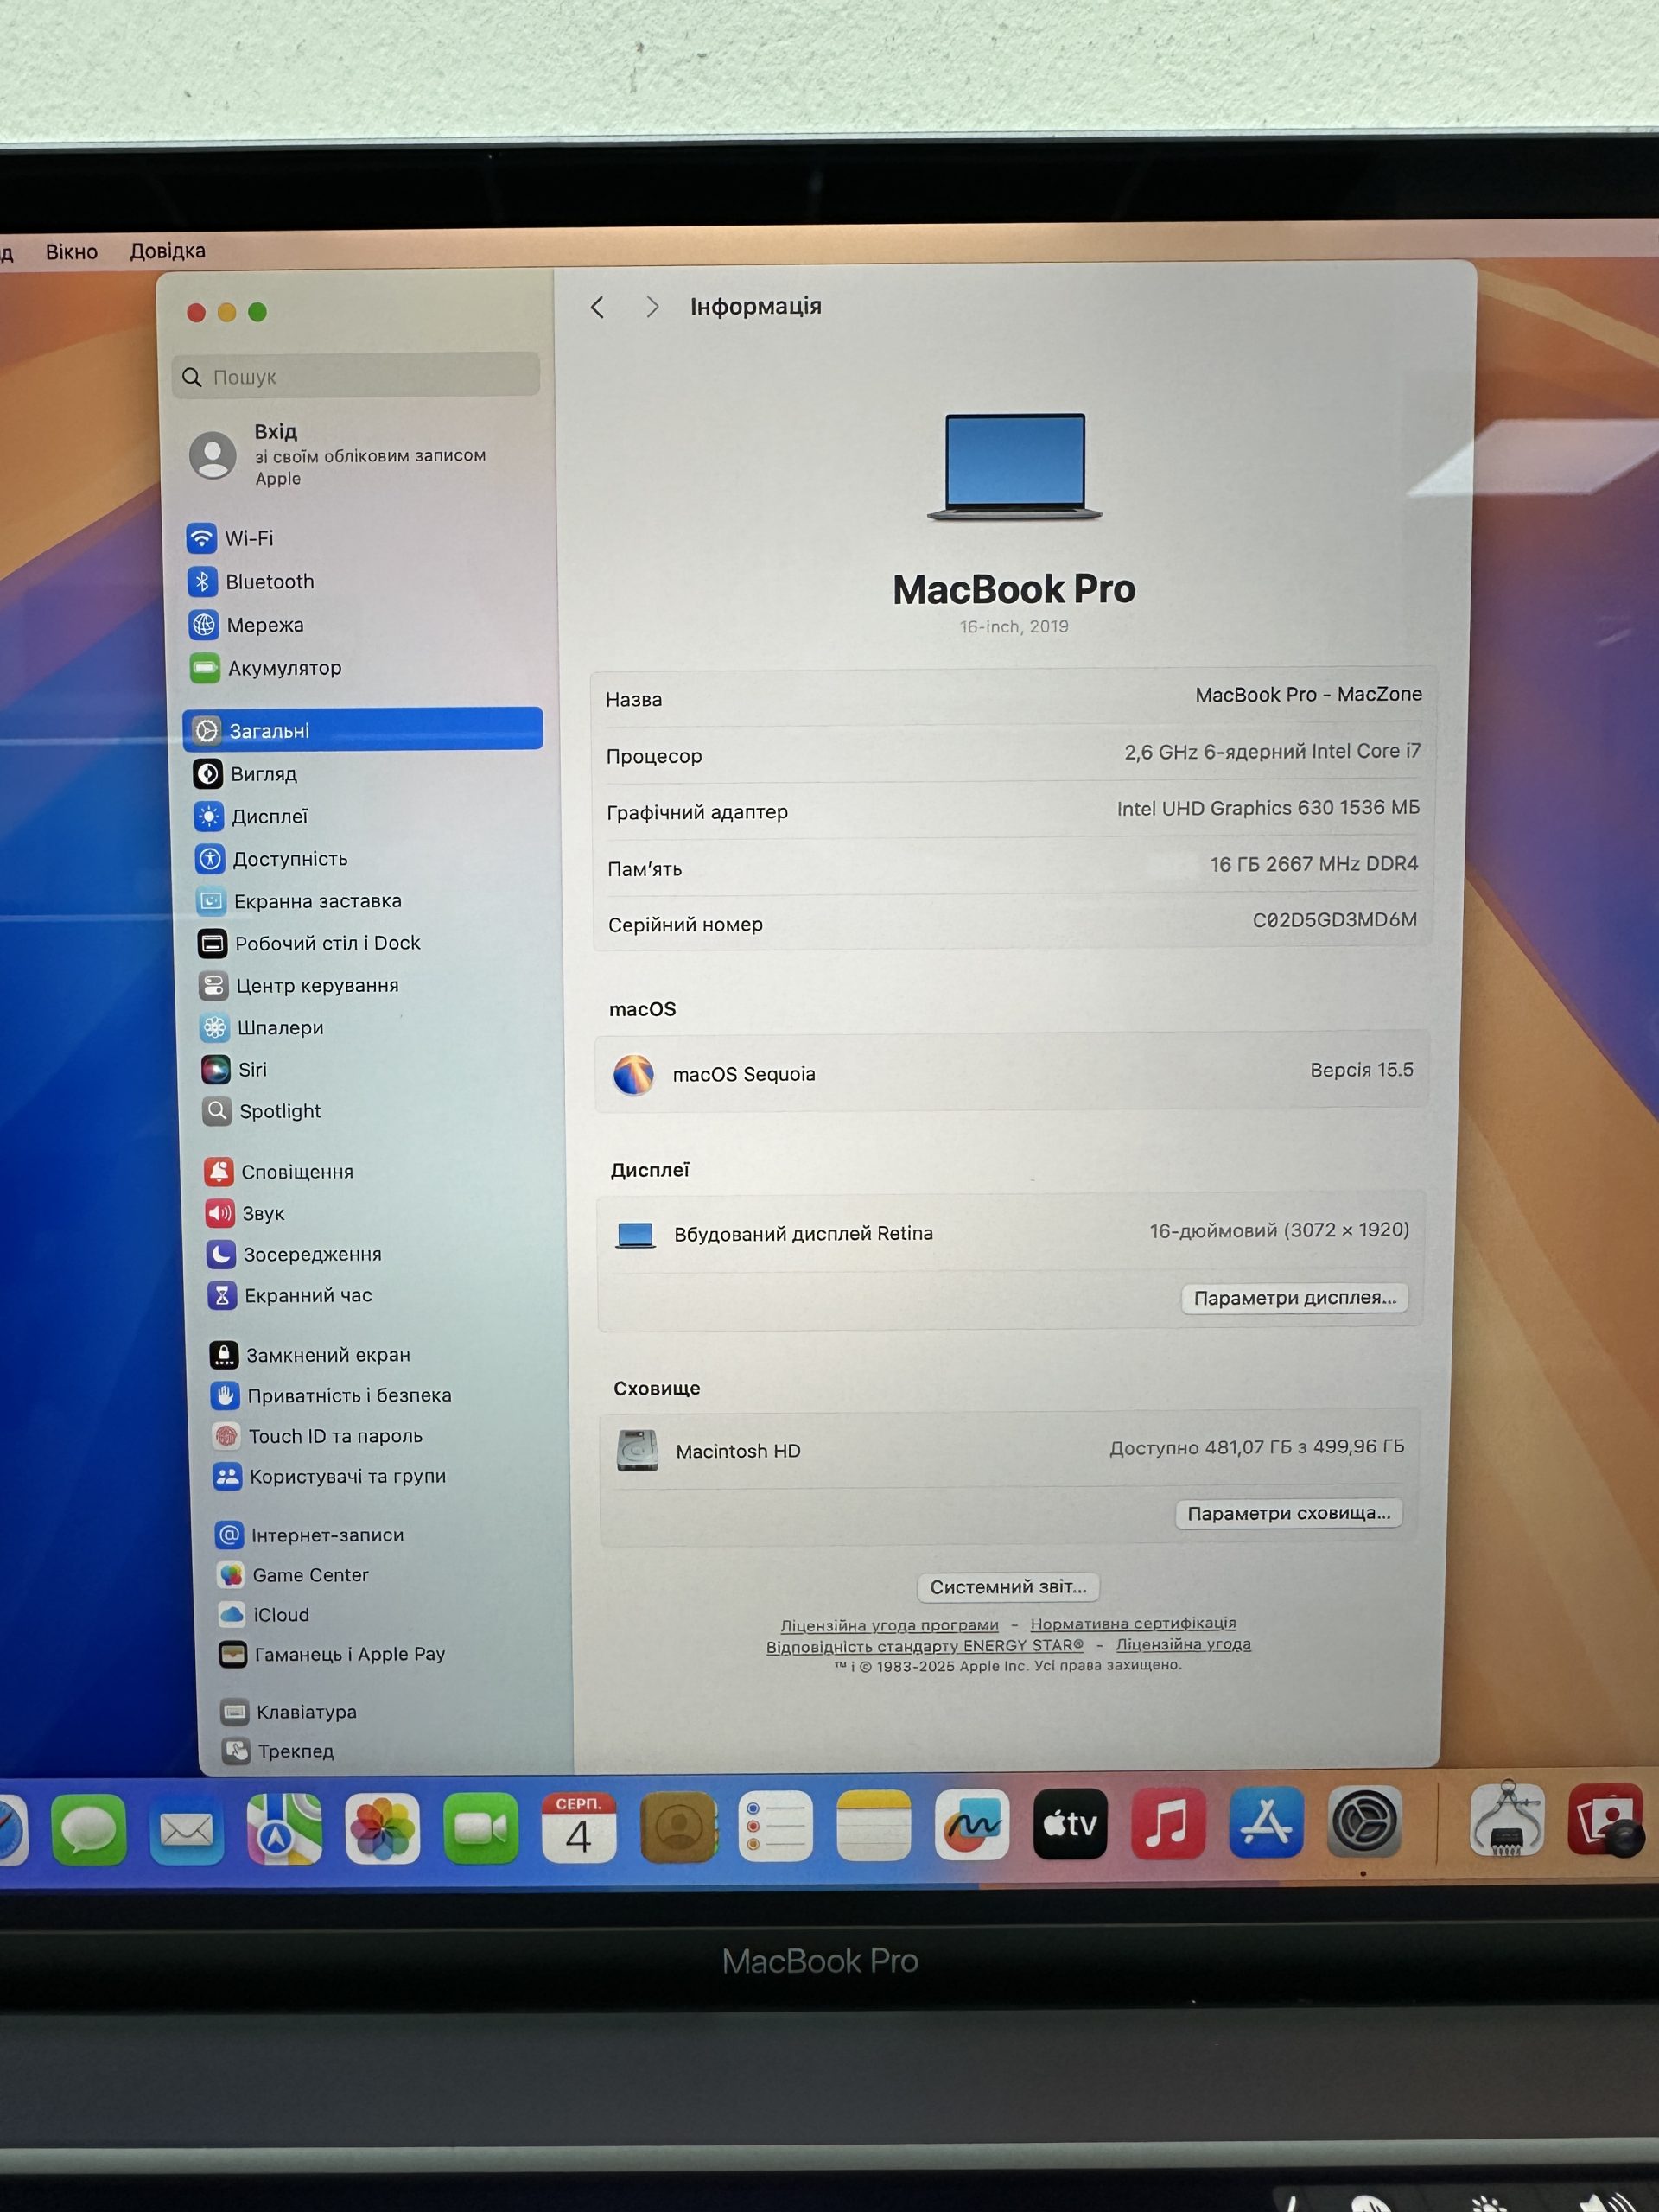The width and height of the screenshot is (1659, 2212).
Task: Open FaceTime from the Dock
Action: pyautogui.click(x=481, y=1829)
